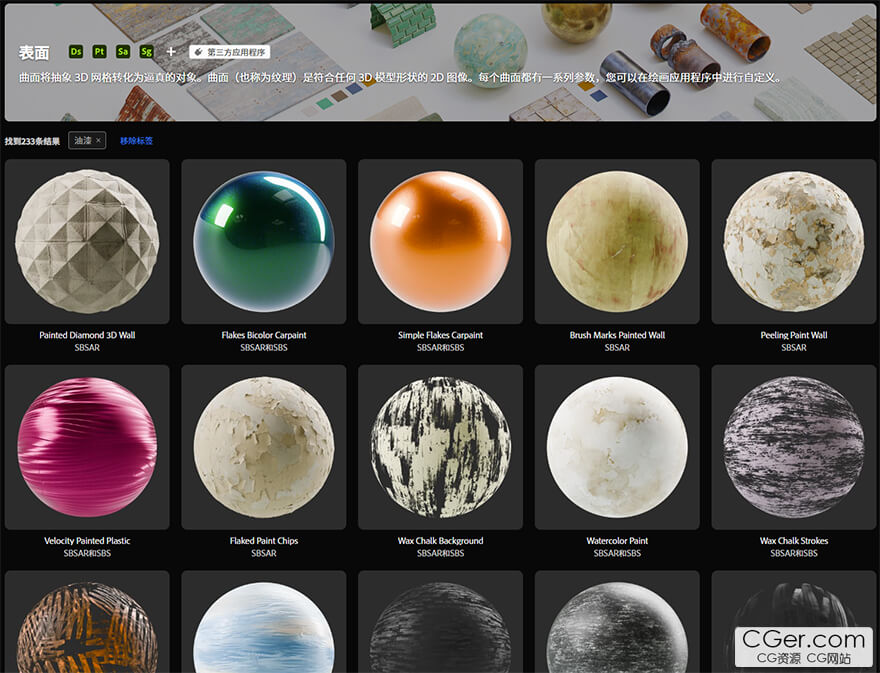Open the Brush Marks Painted Wall thumbnail

617,241
